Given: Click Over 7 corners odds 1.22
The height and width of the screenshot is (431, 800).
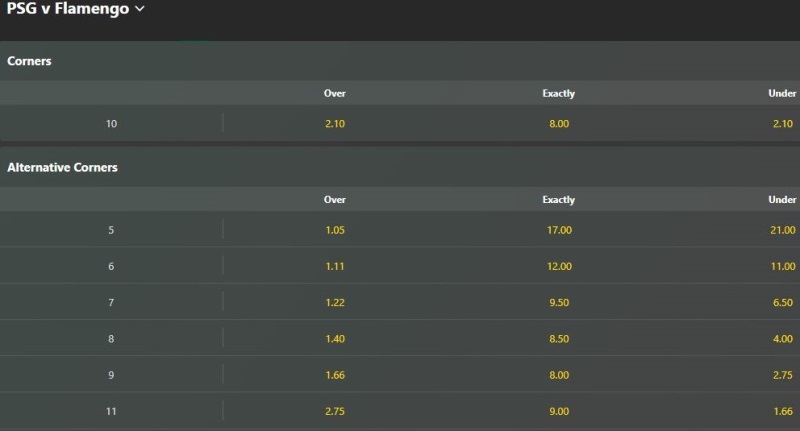Looking at the screenshot, I should (x=335, y=302).
